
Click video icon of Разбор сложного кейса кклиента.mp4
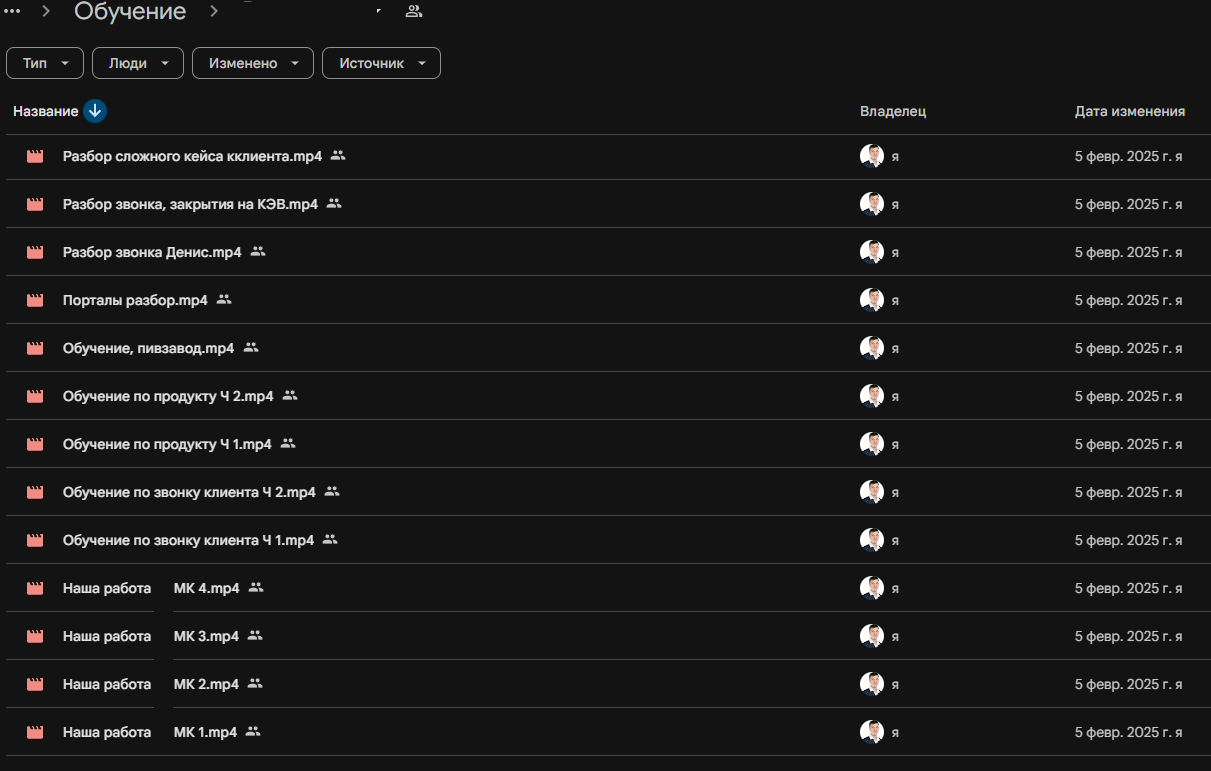click(x=35, y=156)
